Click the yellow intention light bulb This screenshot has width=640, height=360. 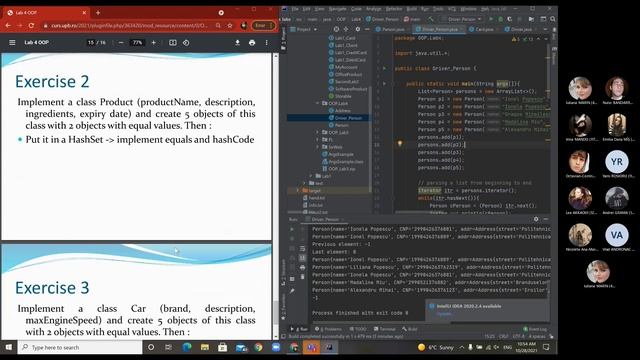coord(400,144)
